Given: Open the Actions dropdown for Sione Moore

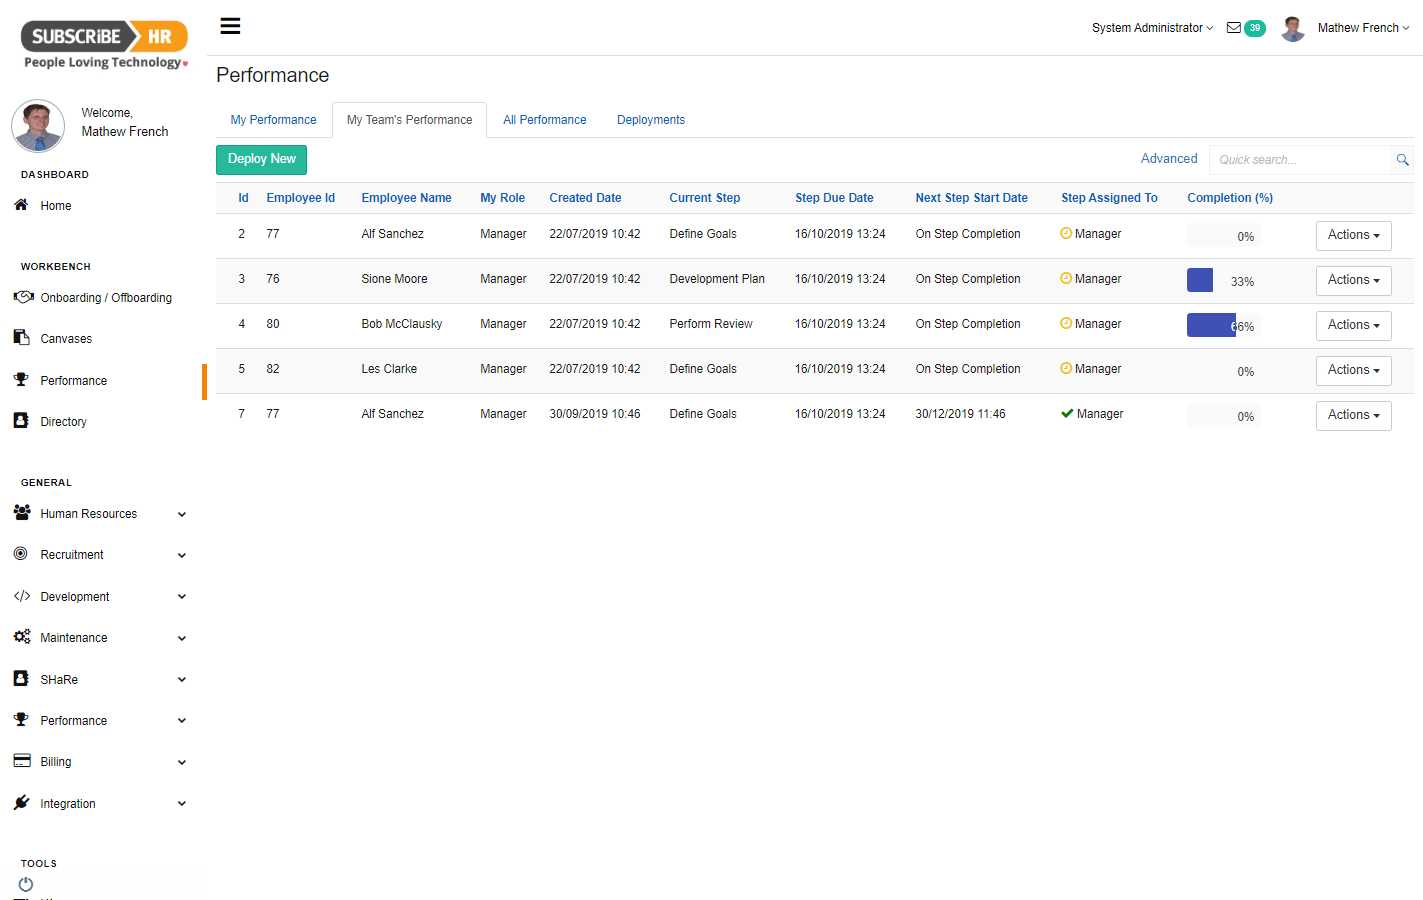Looking at the screenshot, I should point(1353,280).
